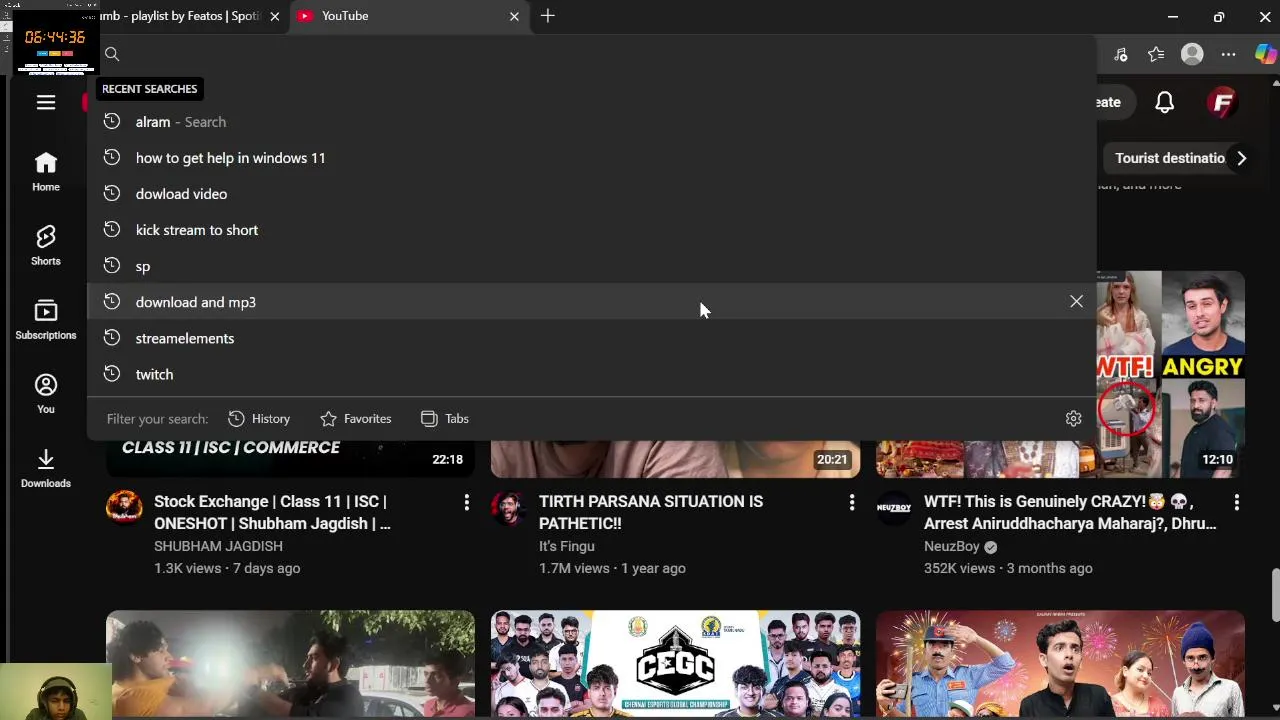Open the Copilot icon in toolbar
Screen dimensions: 1280x720
1266,54
